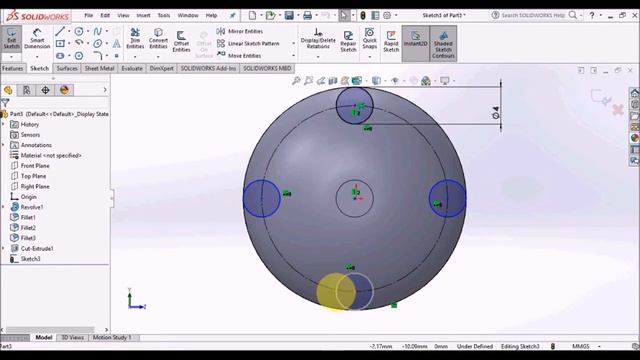Click Zoom to Area magnifier icon

click(x=308, y=81)
